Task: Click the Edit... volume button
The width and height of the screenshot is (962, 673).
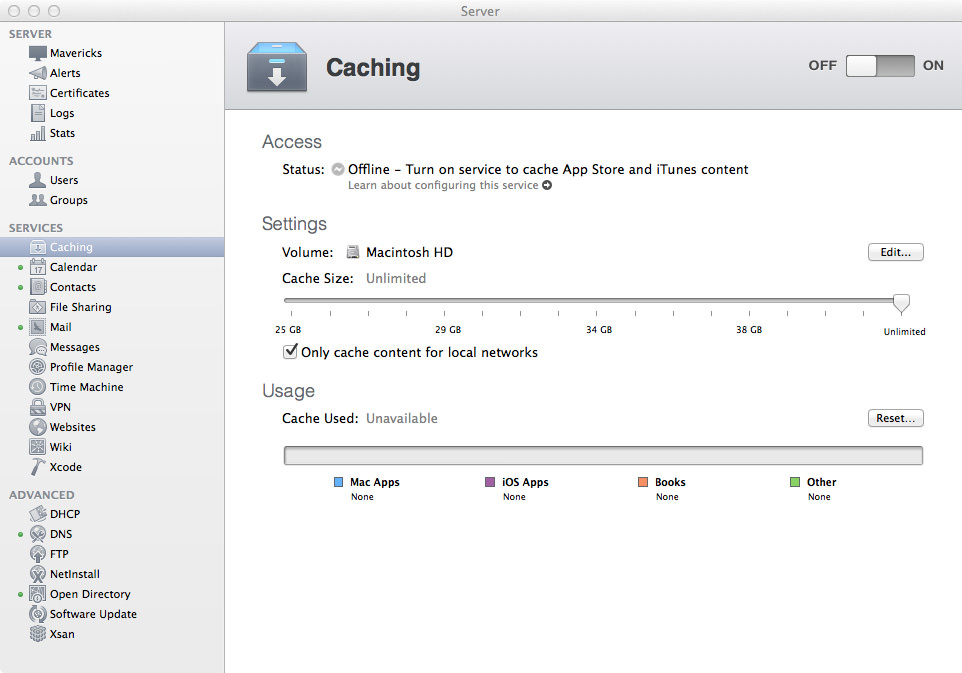Action: click(x=895, y=252)
